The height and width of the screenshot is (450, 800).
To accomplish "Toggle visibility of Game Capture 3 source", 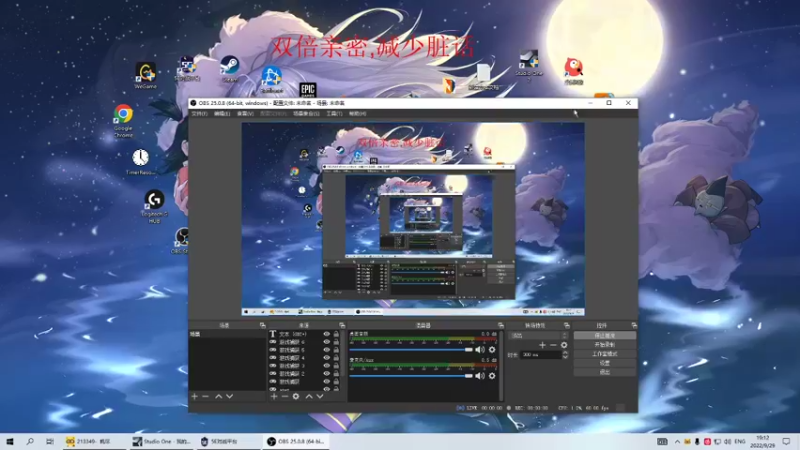I will (x=327, y=366).
